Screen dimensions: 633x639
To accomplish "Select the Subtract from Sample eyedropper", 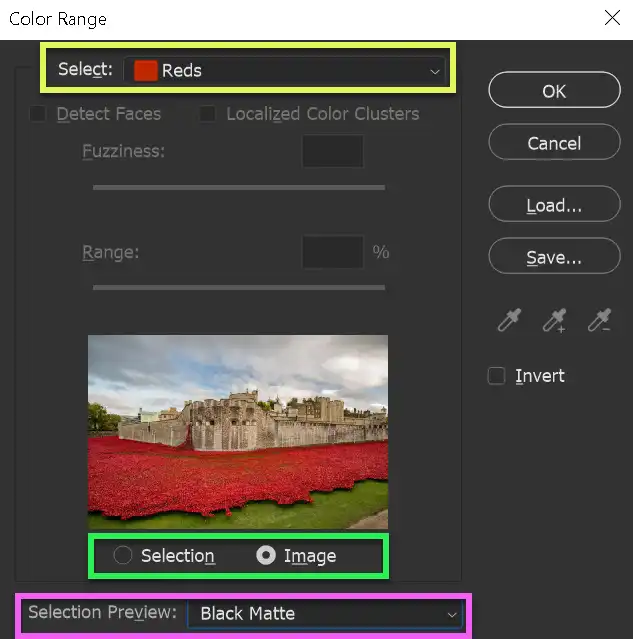I will click(599, 320).
